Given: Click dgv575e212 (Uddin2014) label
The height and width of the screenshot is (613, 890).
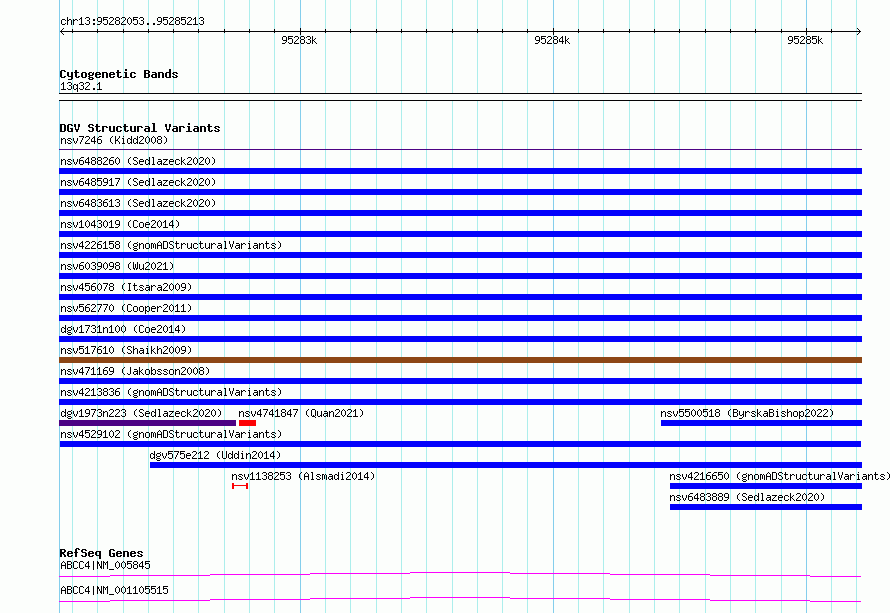Looking at the screenshot, I should (x=215, y=455).
